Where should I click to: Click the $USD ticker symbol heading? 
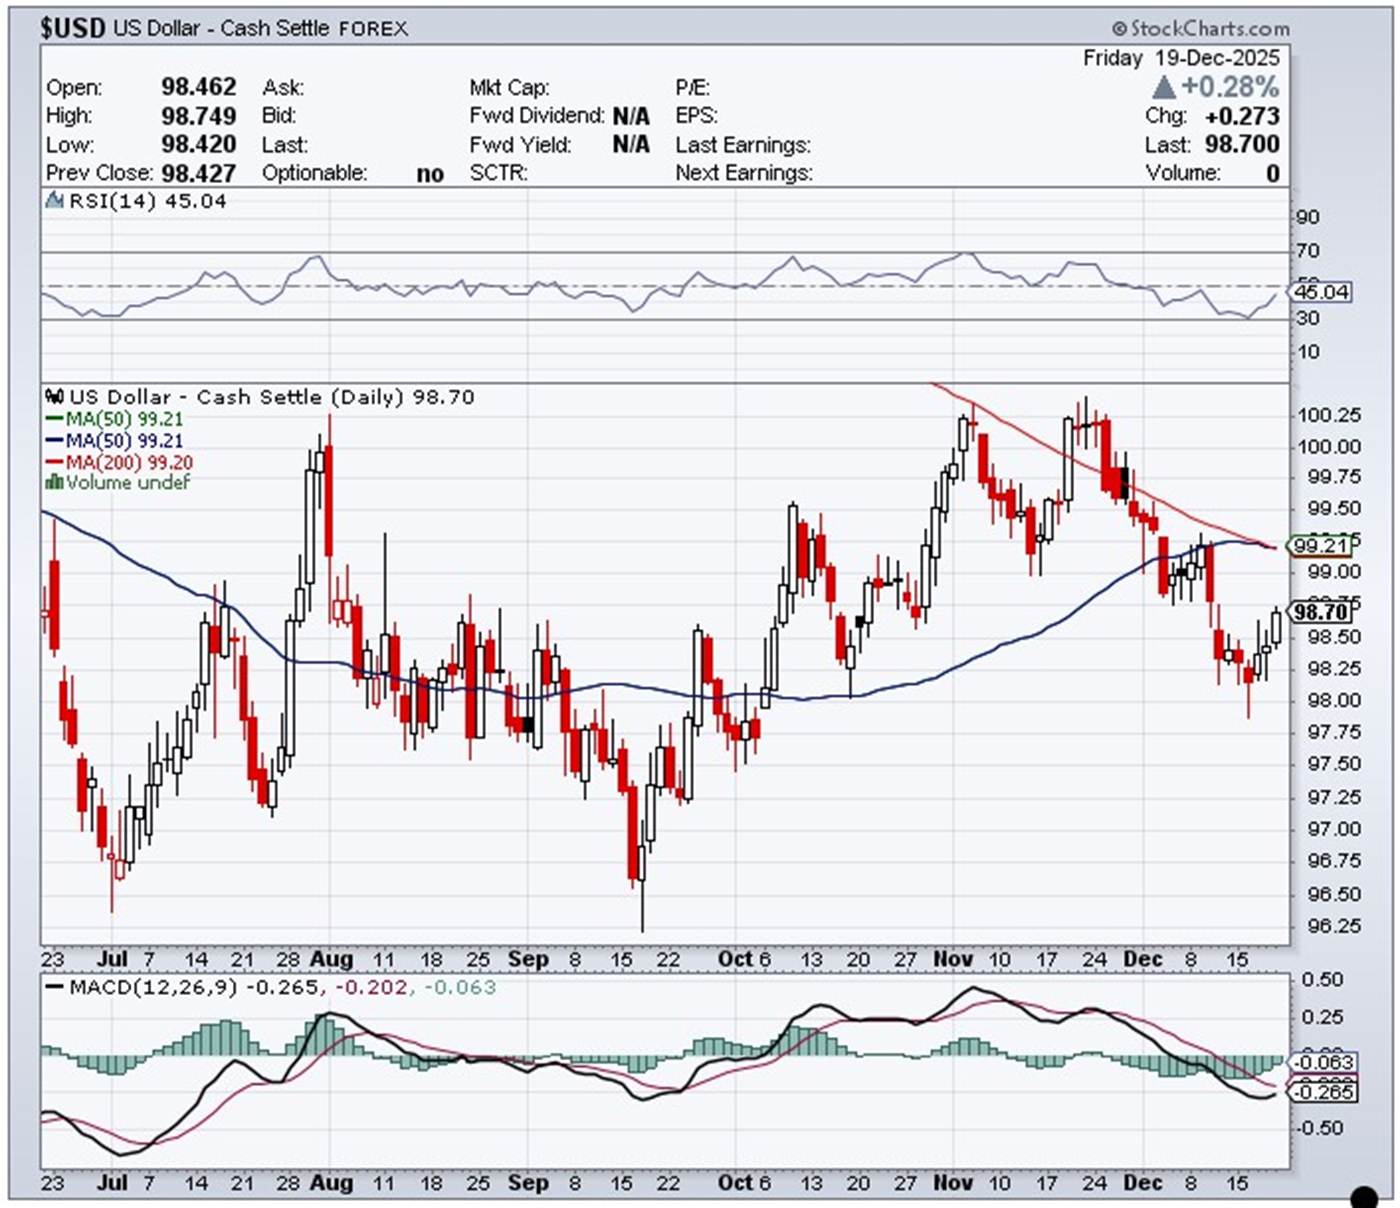[72, 28]
